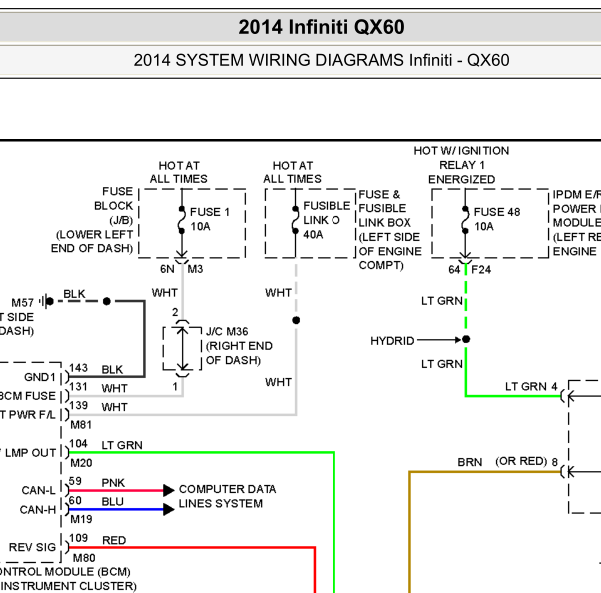Image resolution: width=601 pixels, height=593 pixels.
Task: Click terminal label "6N"
Action: tap(167, 269)
